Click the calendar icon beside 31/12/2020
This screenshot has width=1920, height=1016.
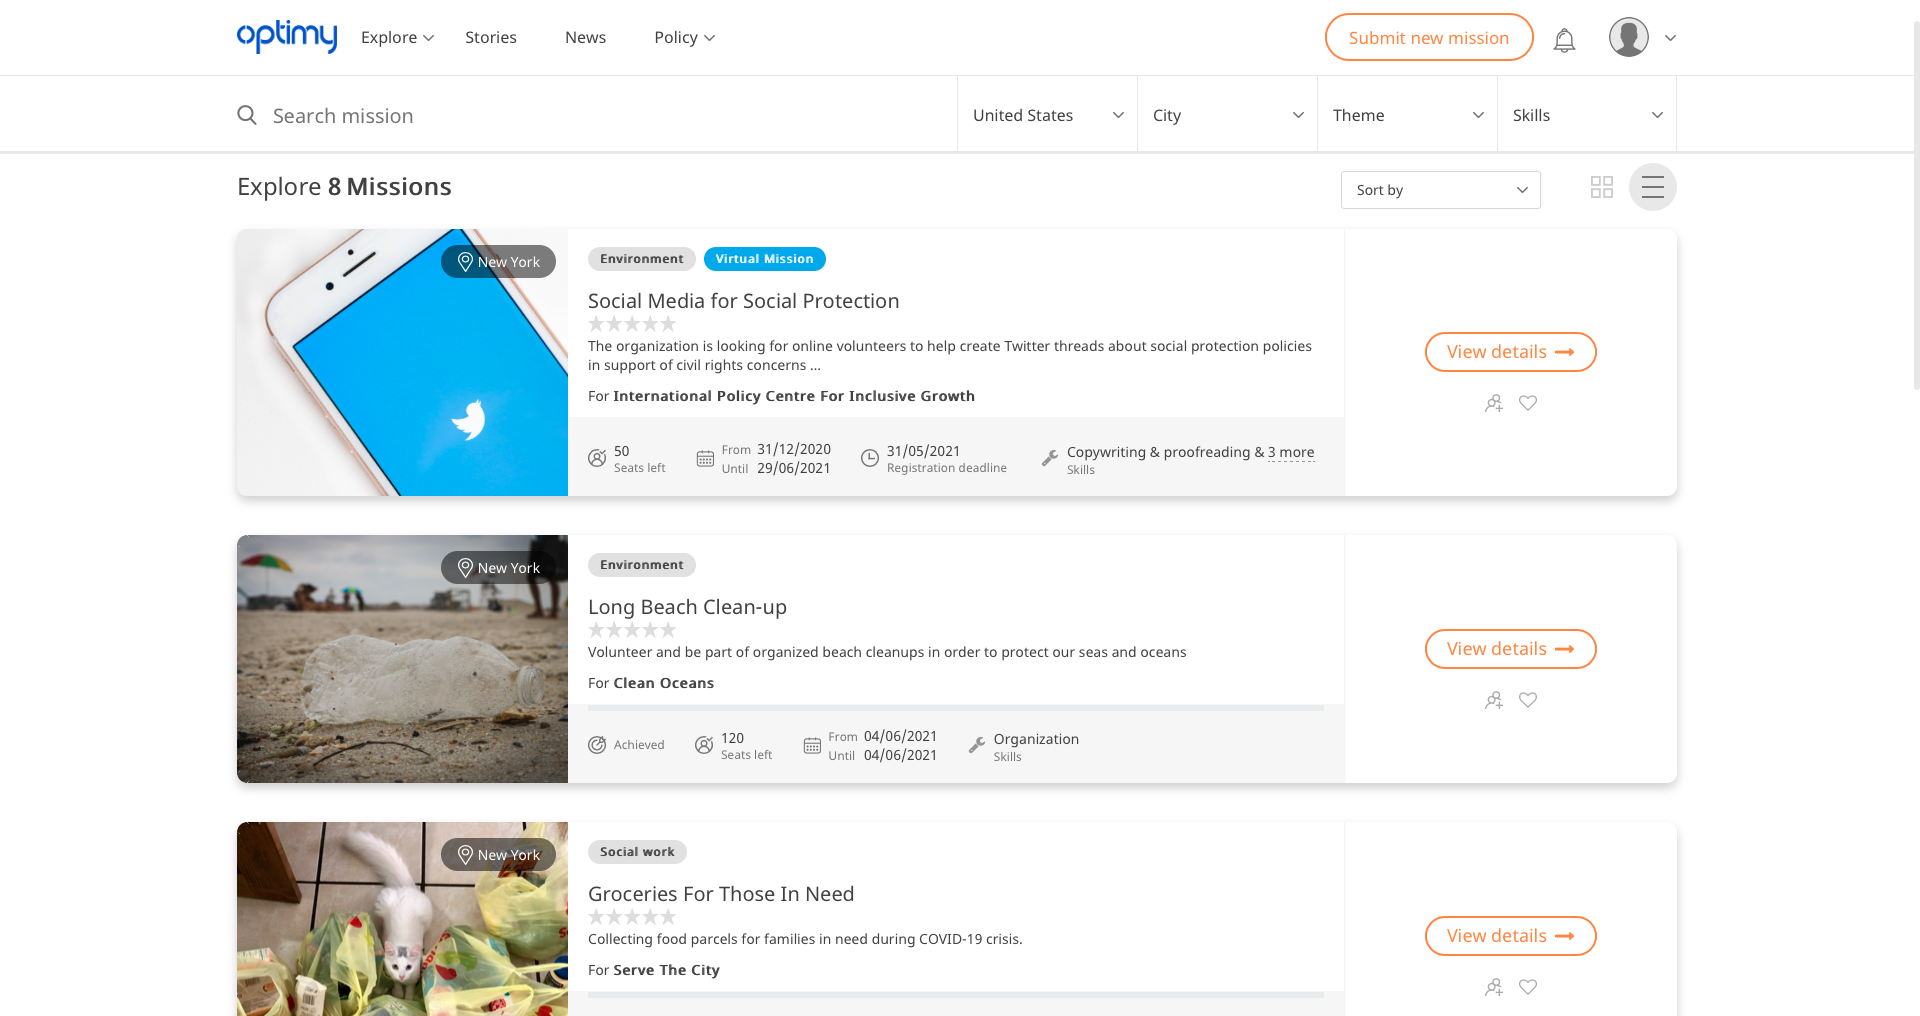(x=705, y=458)
